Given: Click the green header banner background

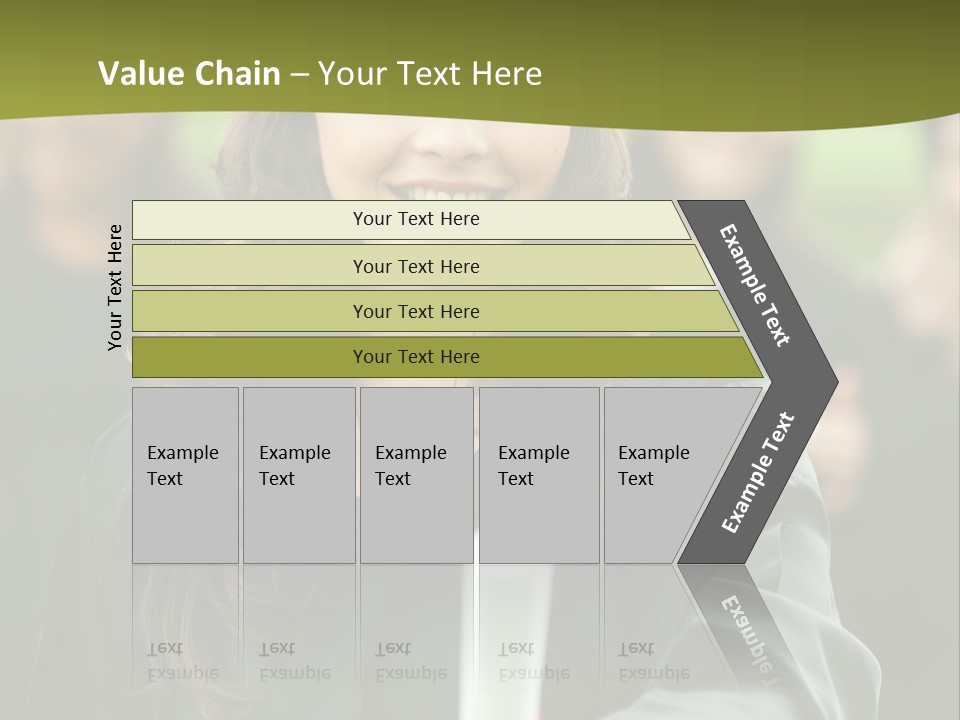Looking at the screenshot, I should pos(735,55).
